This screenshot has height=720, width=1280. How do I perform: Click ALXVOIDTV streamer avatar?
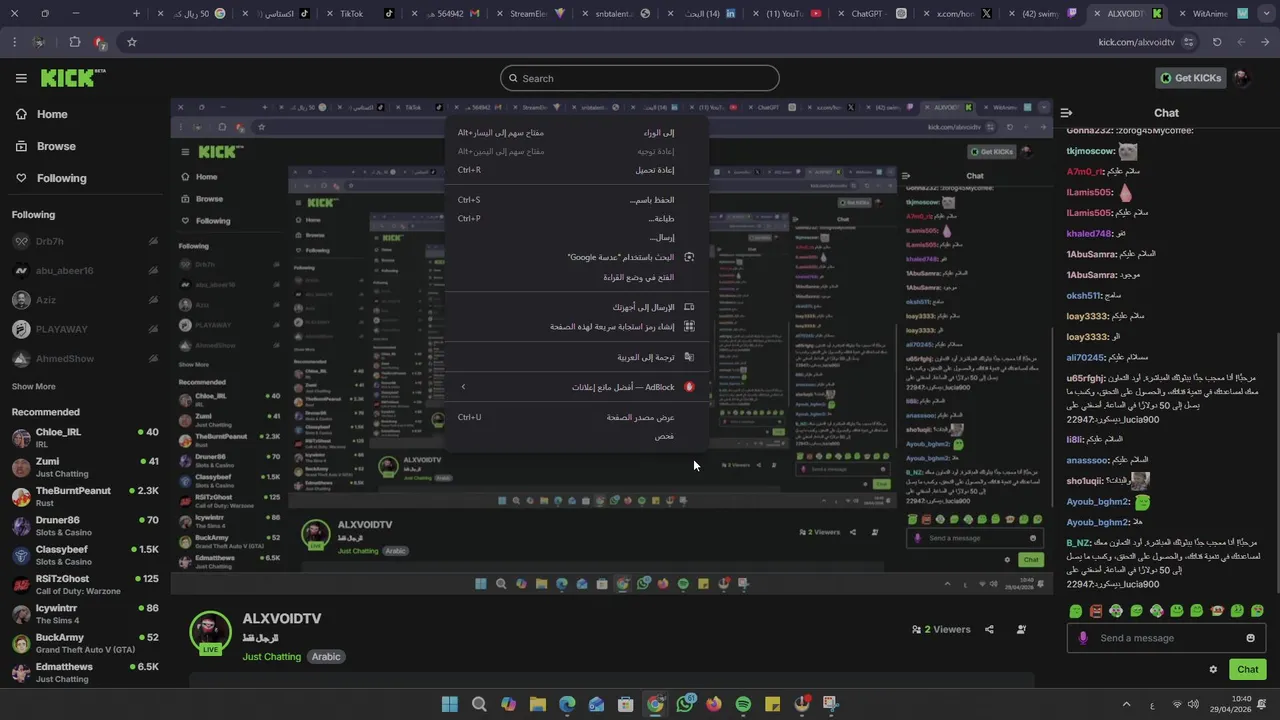[x=210, y=633]
